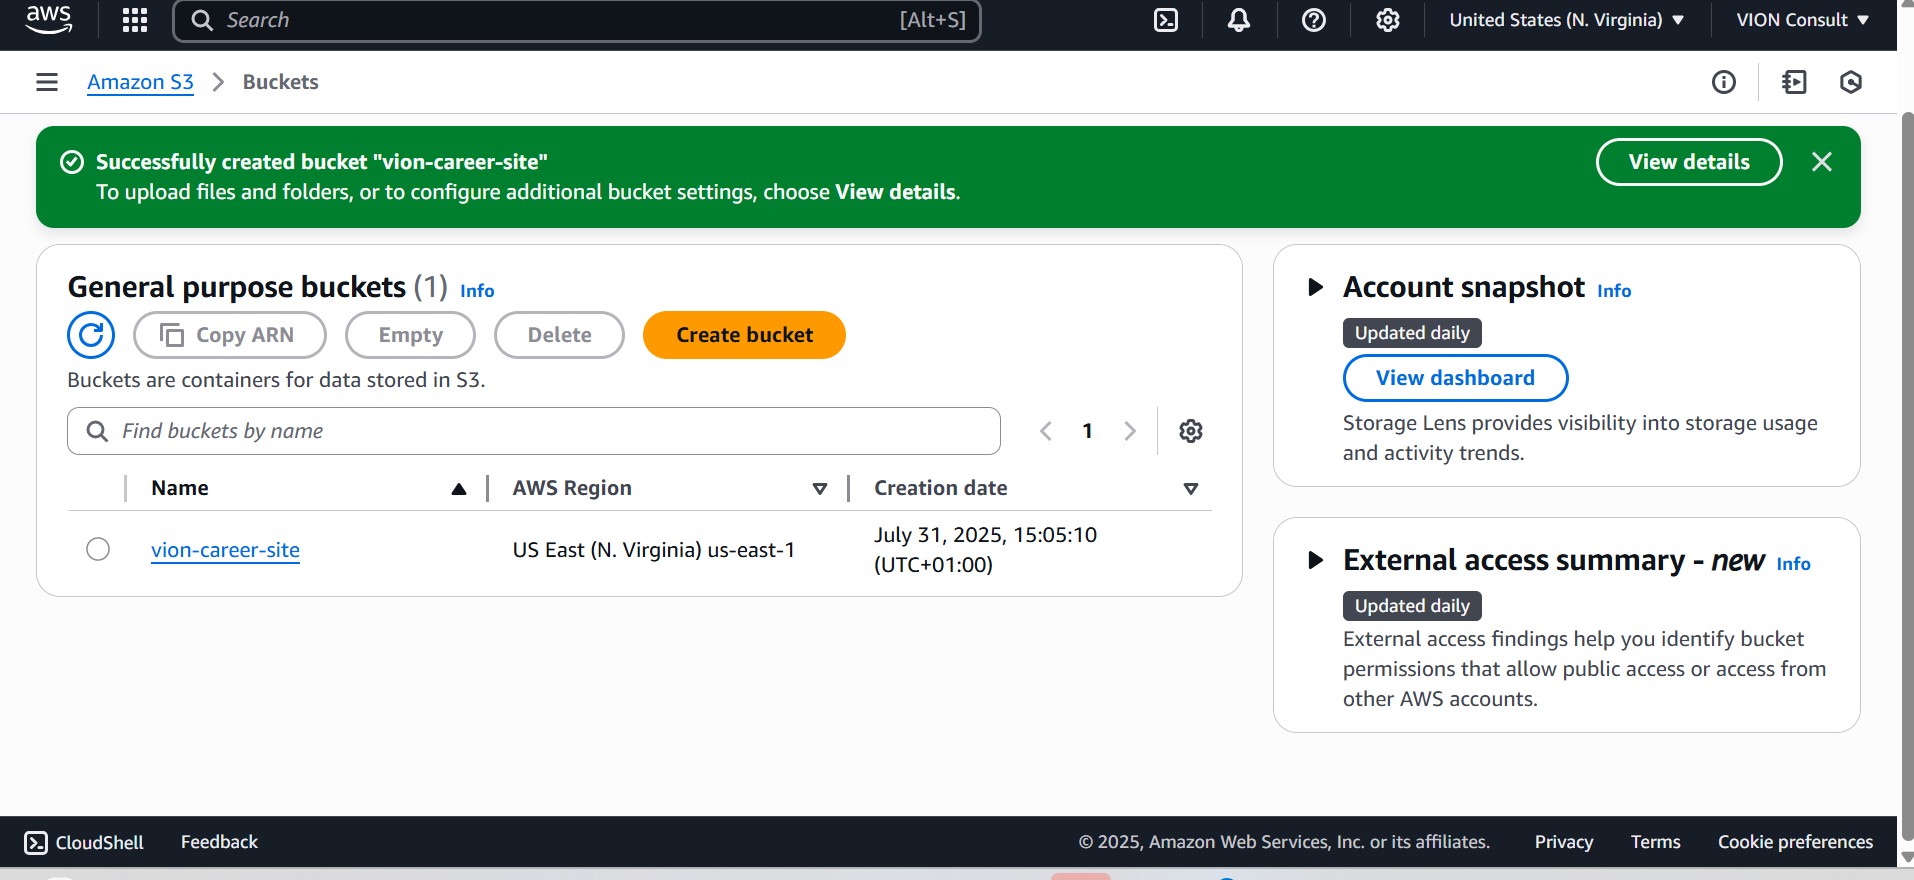The image size is (1914, 880).
Task: Click the Delete bucket button
Action: [x=559, y=335]
